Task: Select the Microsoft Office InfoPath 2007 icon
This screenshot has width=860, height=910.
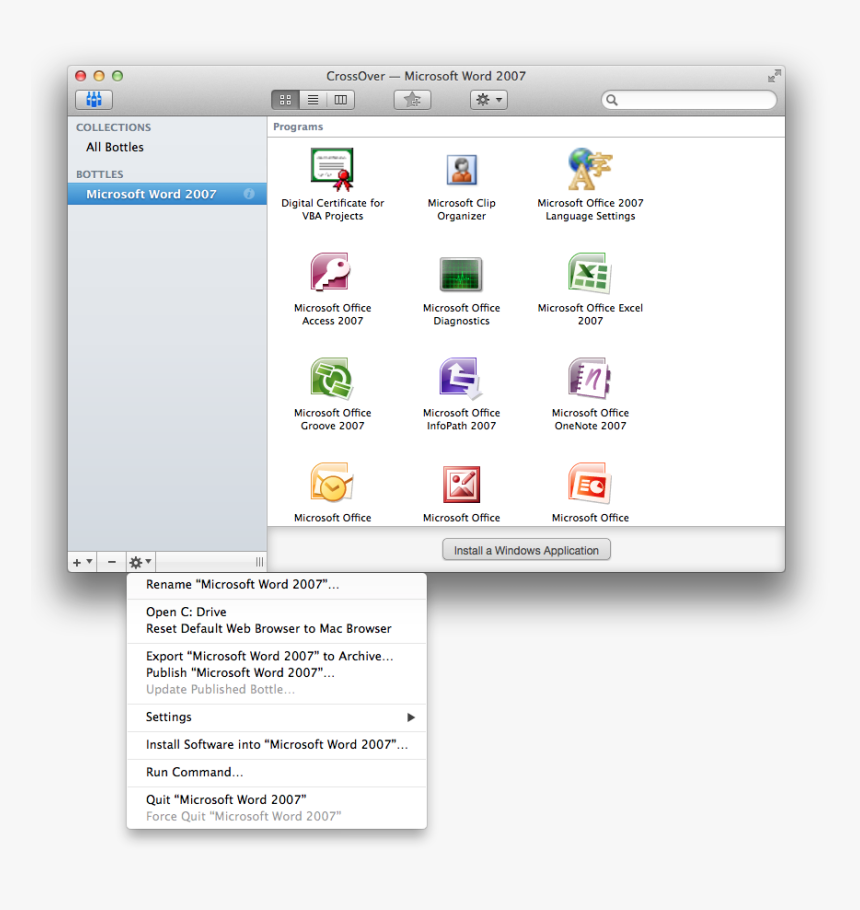Action: click(x=461, y=378)
